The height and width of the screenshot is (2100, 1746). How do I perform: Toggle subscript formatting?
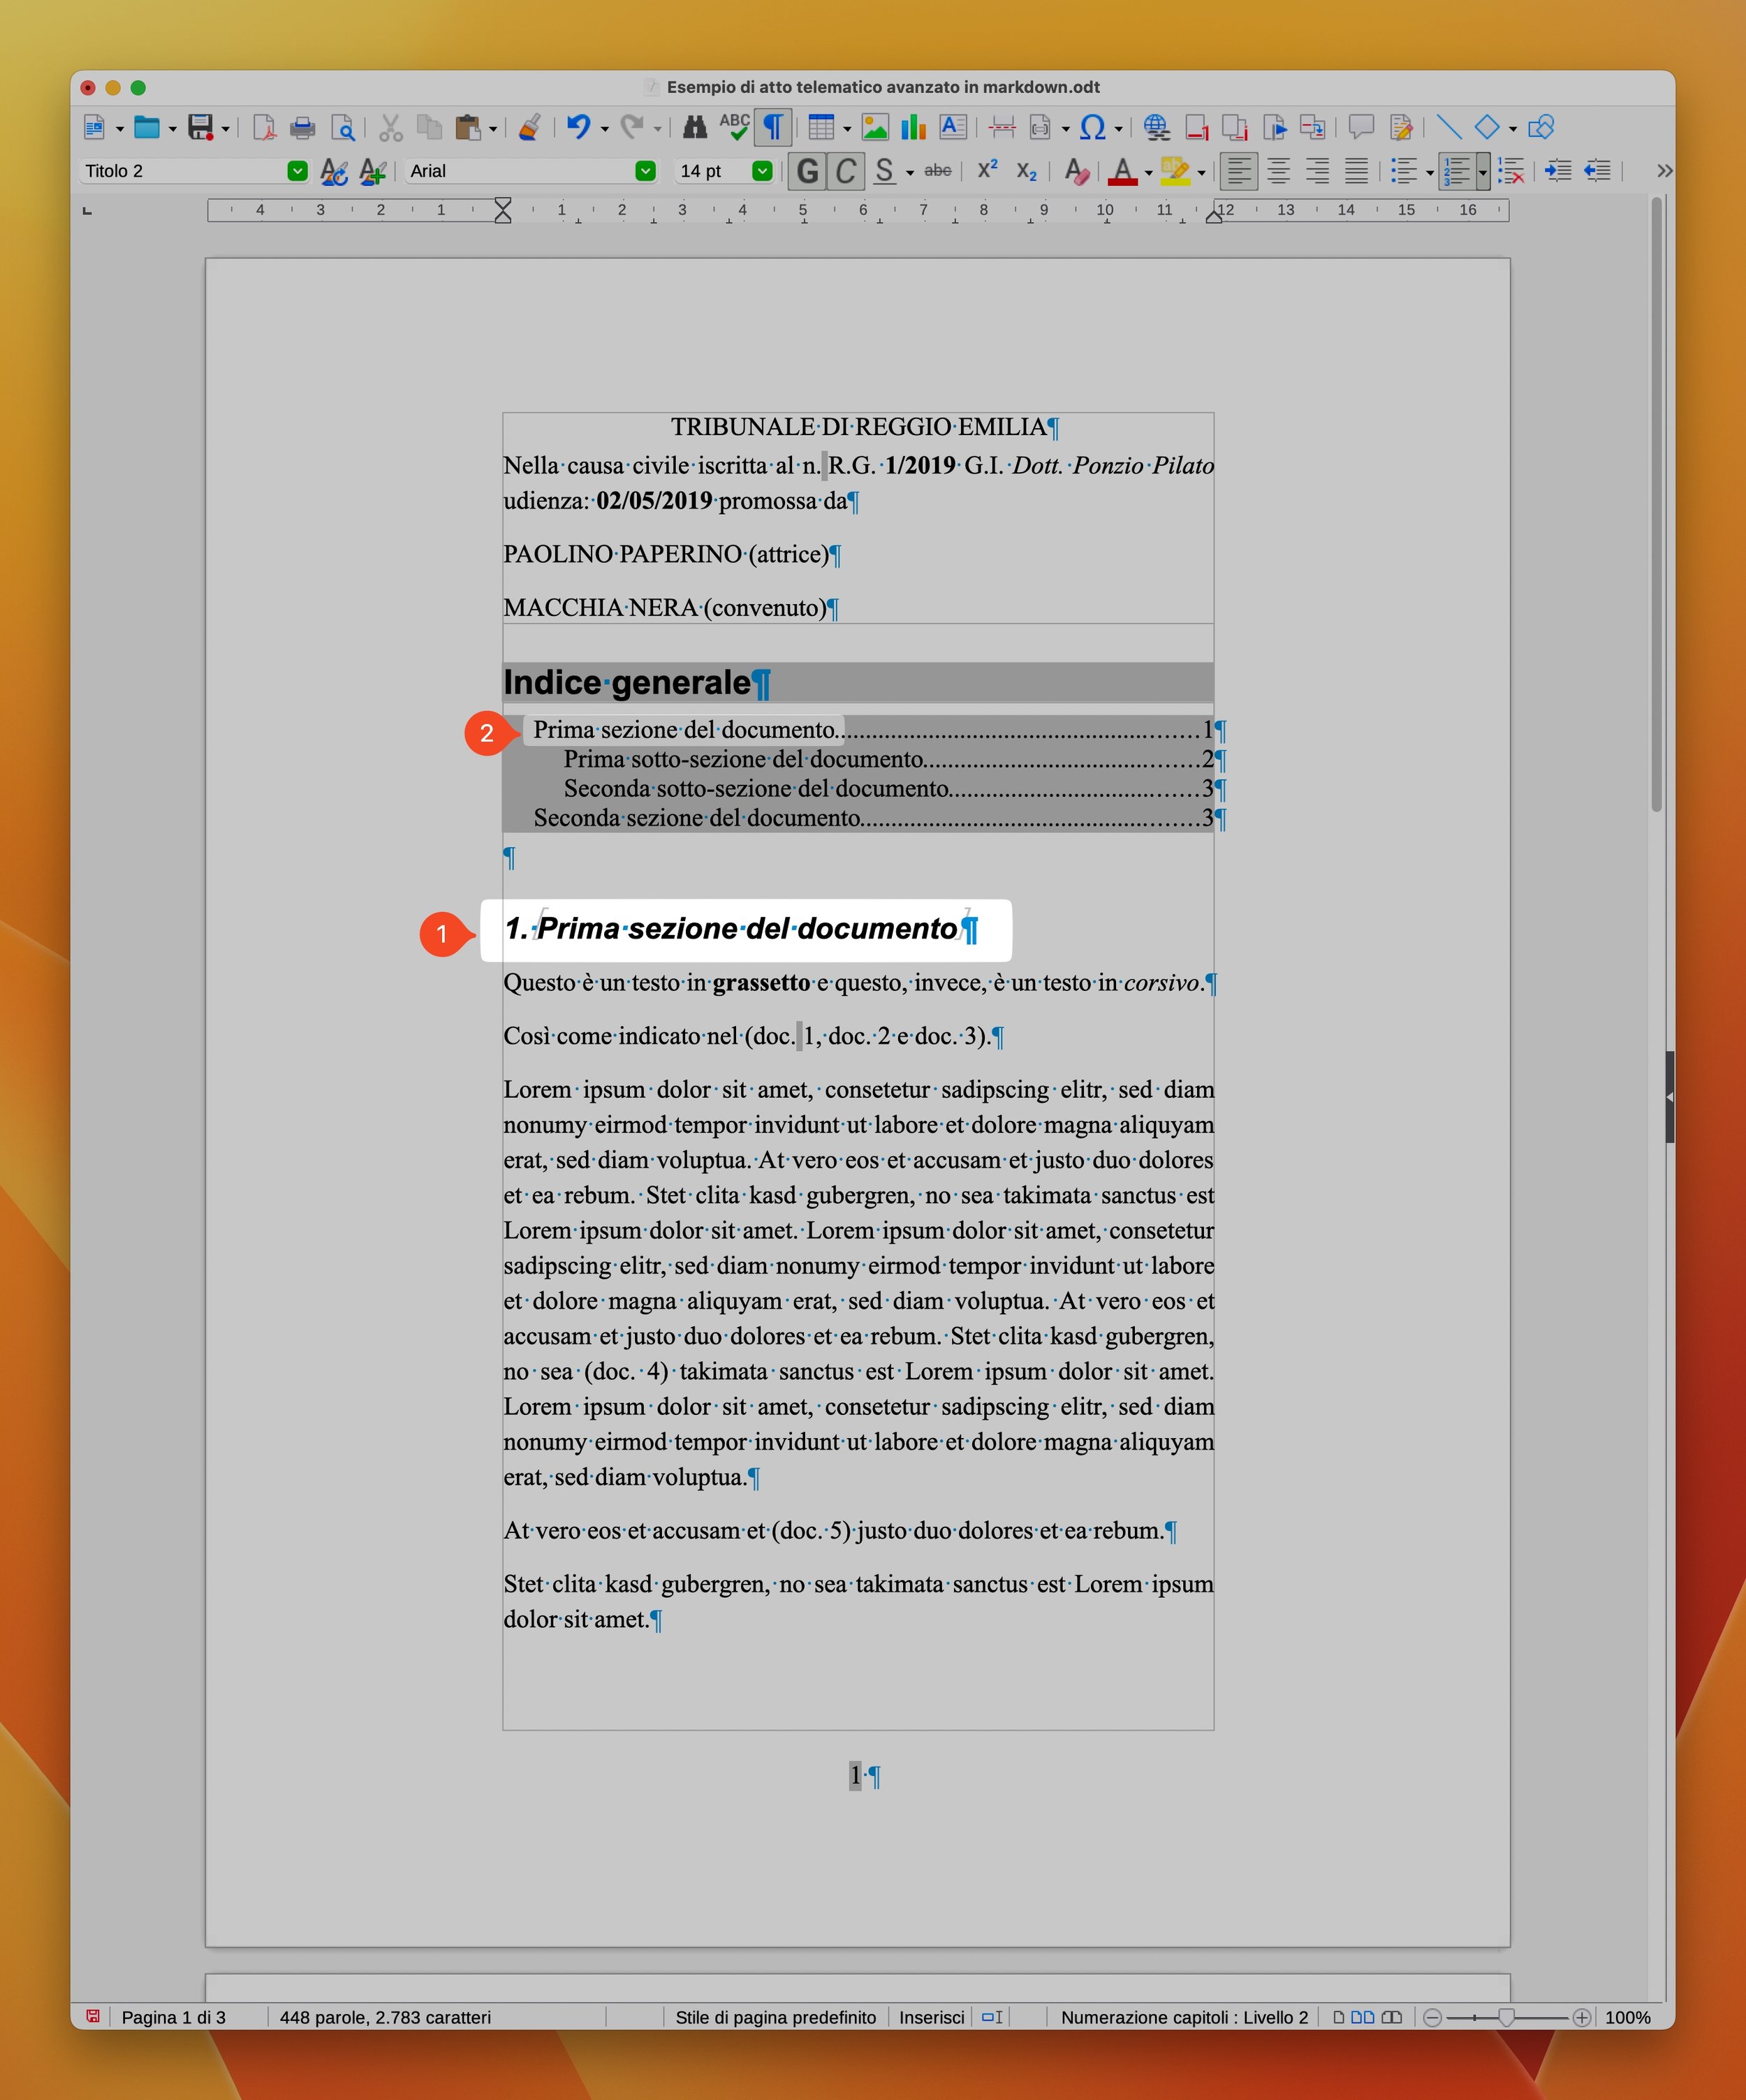pyautogui.click(x=1027, y=171)
